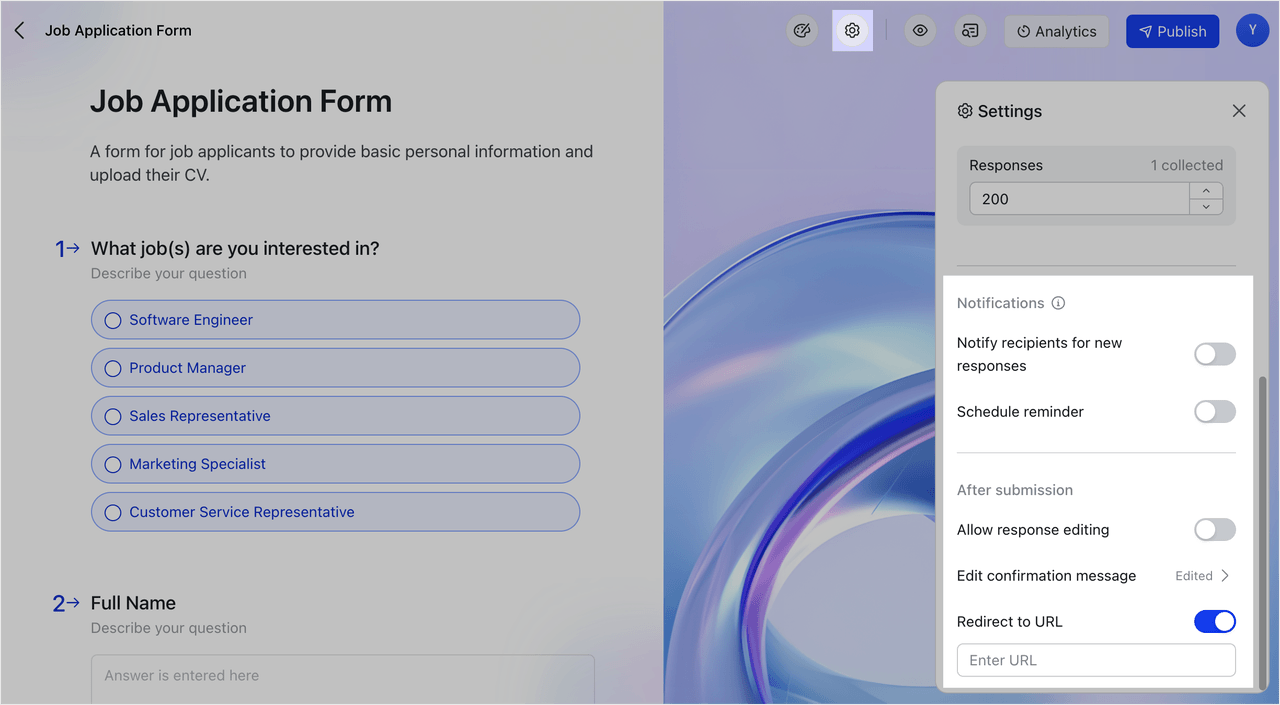Open Analytics from the top toolbar

coord(1056,31)
